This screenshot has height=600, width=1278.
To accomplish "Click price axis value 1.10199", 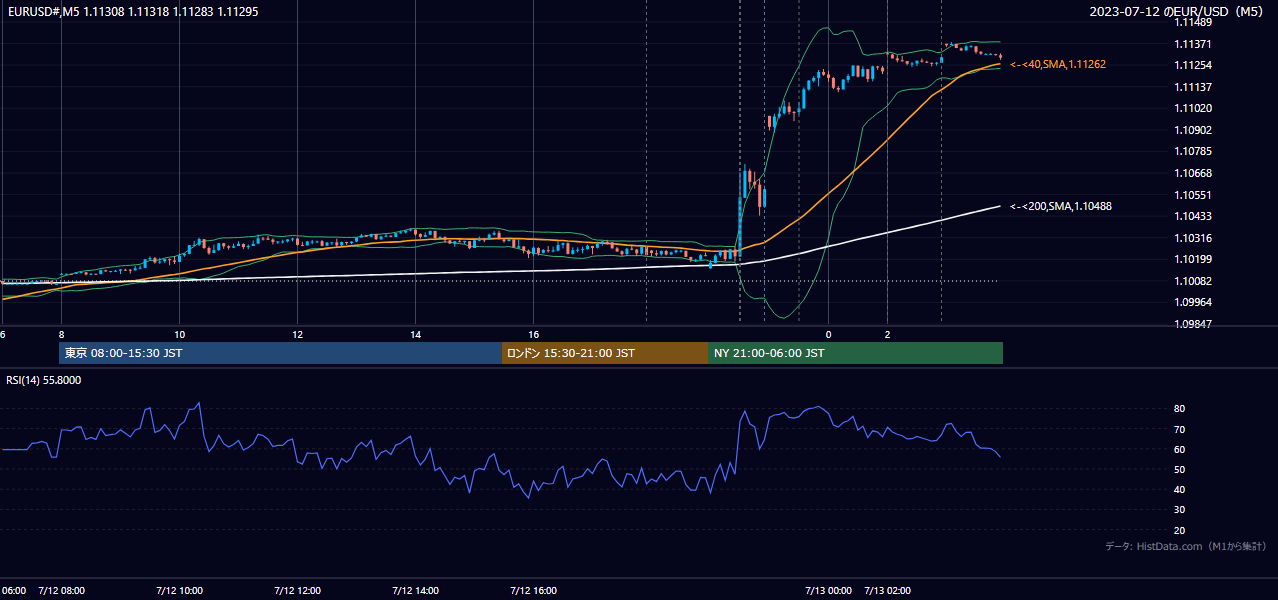I will [1193, 259].
